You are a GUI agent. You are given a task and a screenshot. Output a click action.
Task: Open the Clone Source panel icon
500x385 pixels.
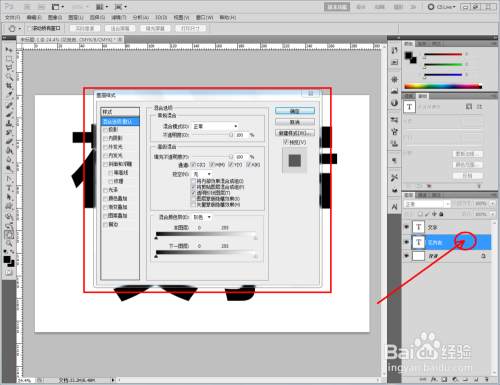395,143
